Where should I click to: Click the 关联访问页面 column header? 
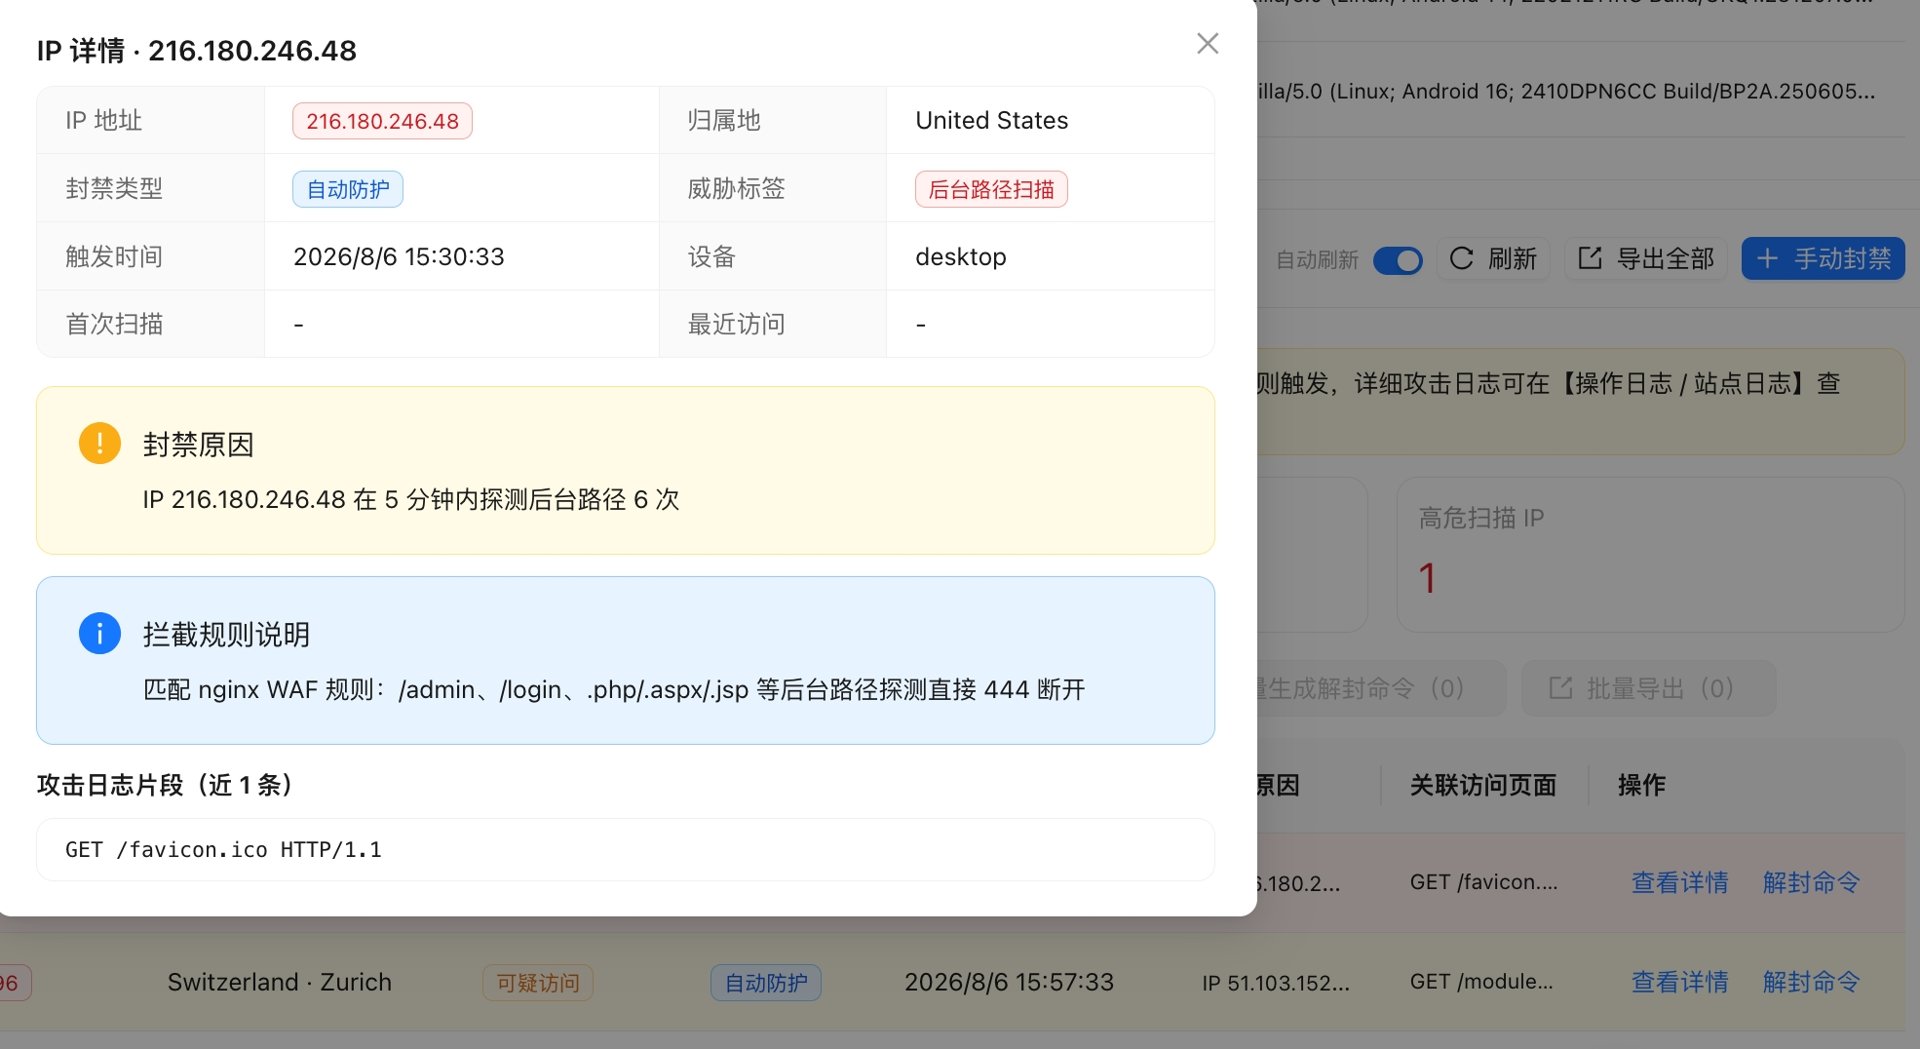tap(1483, 785)
